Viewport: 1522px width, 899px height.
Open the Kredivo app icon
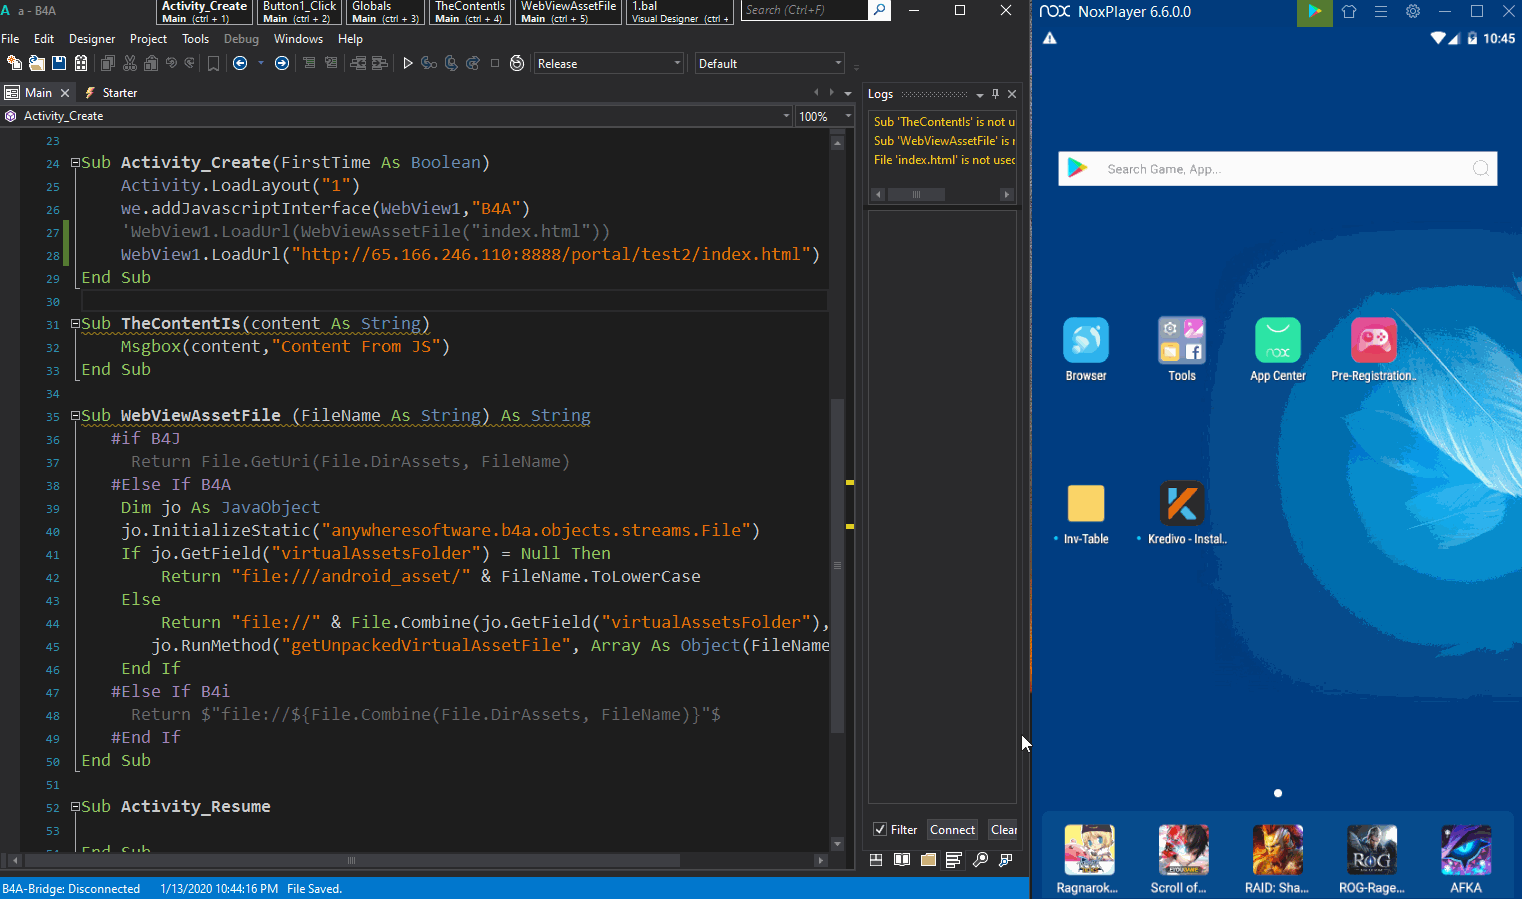tap(1181, 504)
